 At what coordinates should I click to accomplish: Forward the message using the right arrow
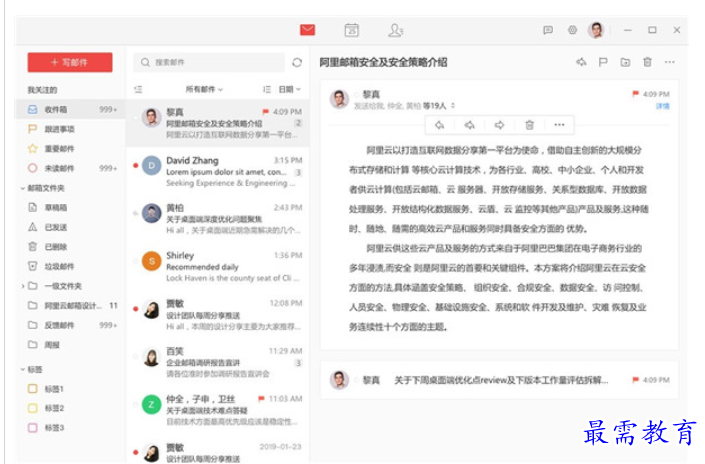click(499, 125)
